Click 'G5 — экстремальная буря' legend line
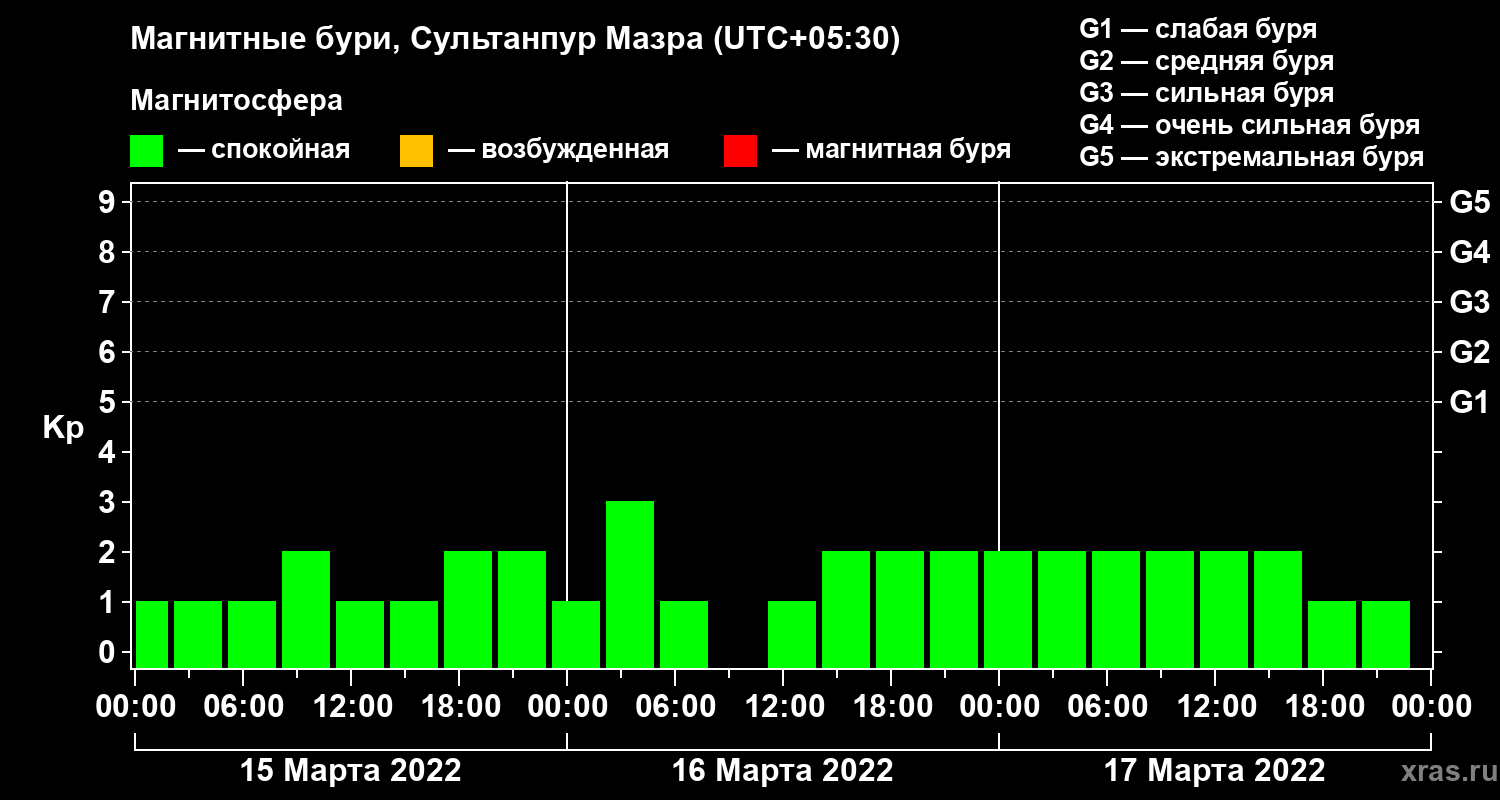 1252,157
